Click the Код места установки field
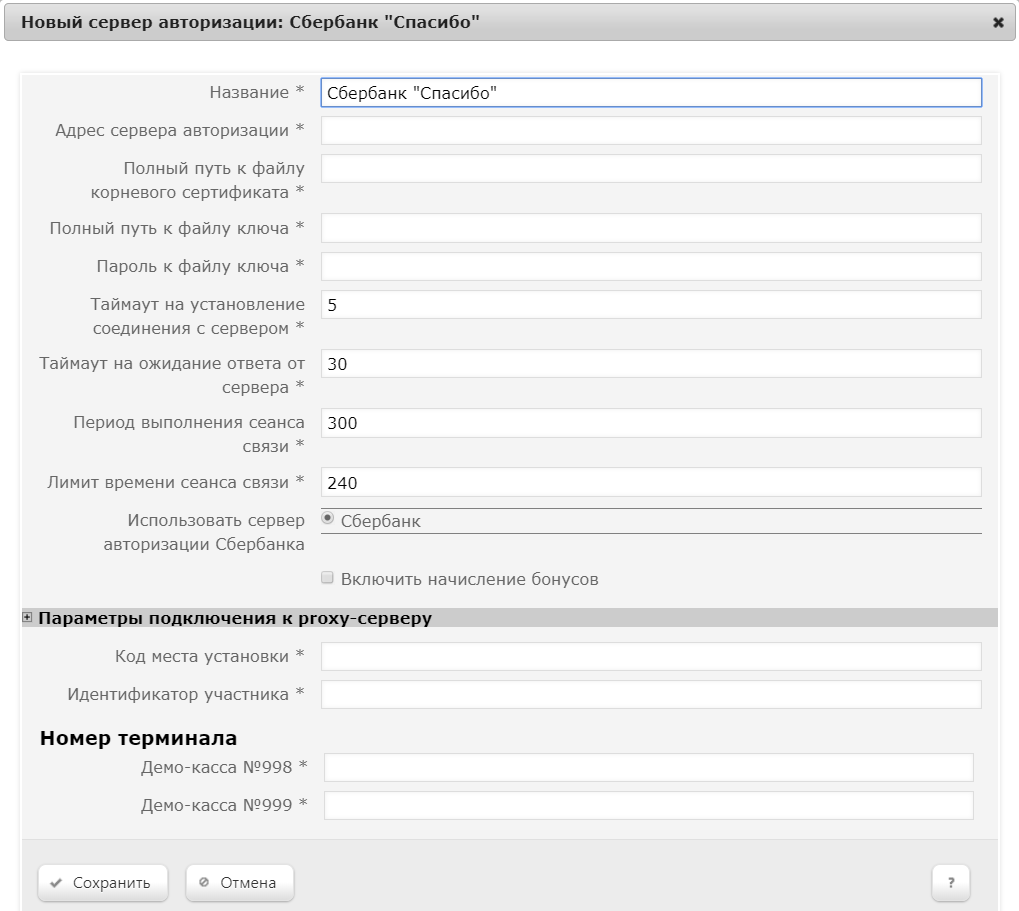The image size is (1019, 911). (651, 656)
